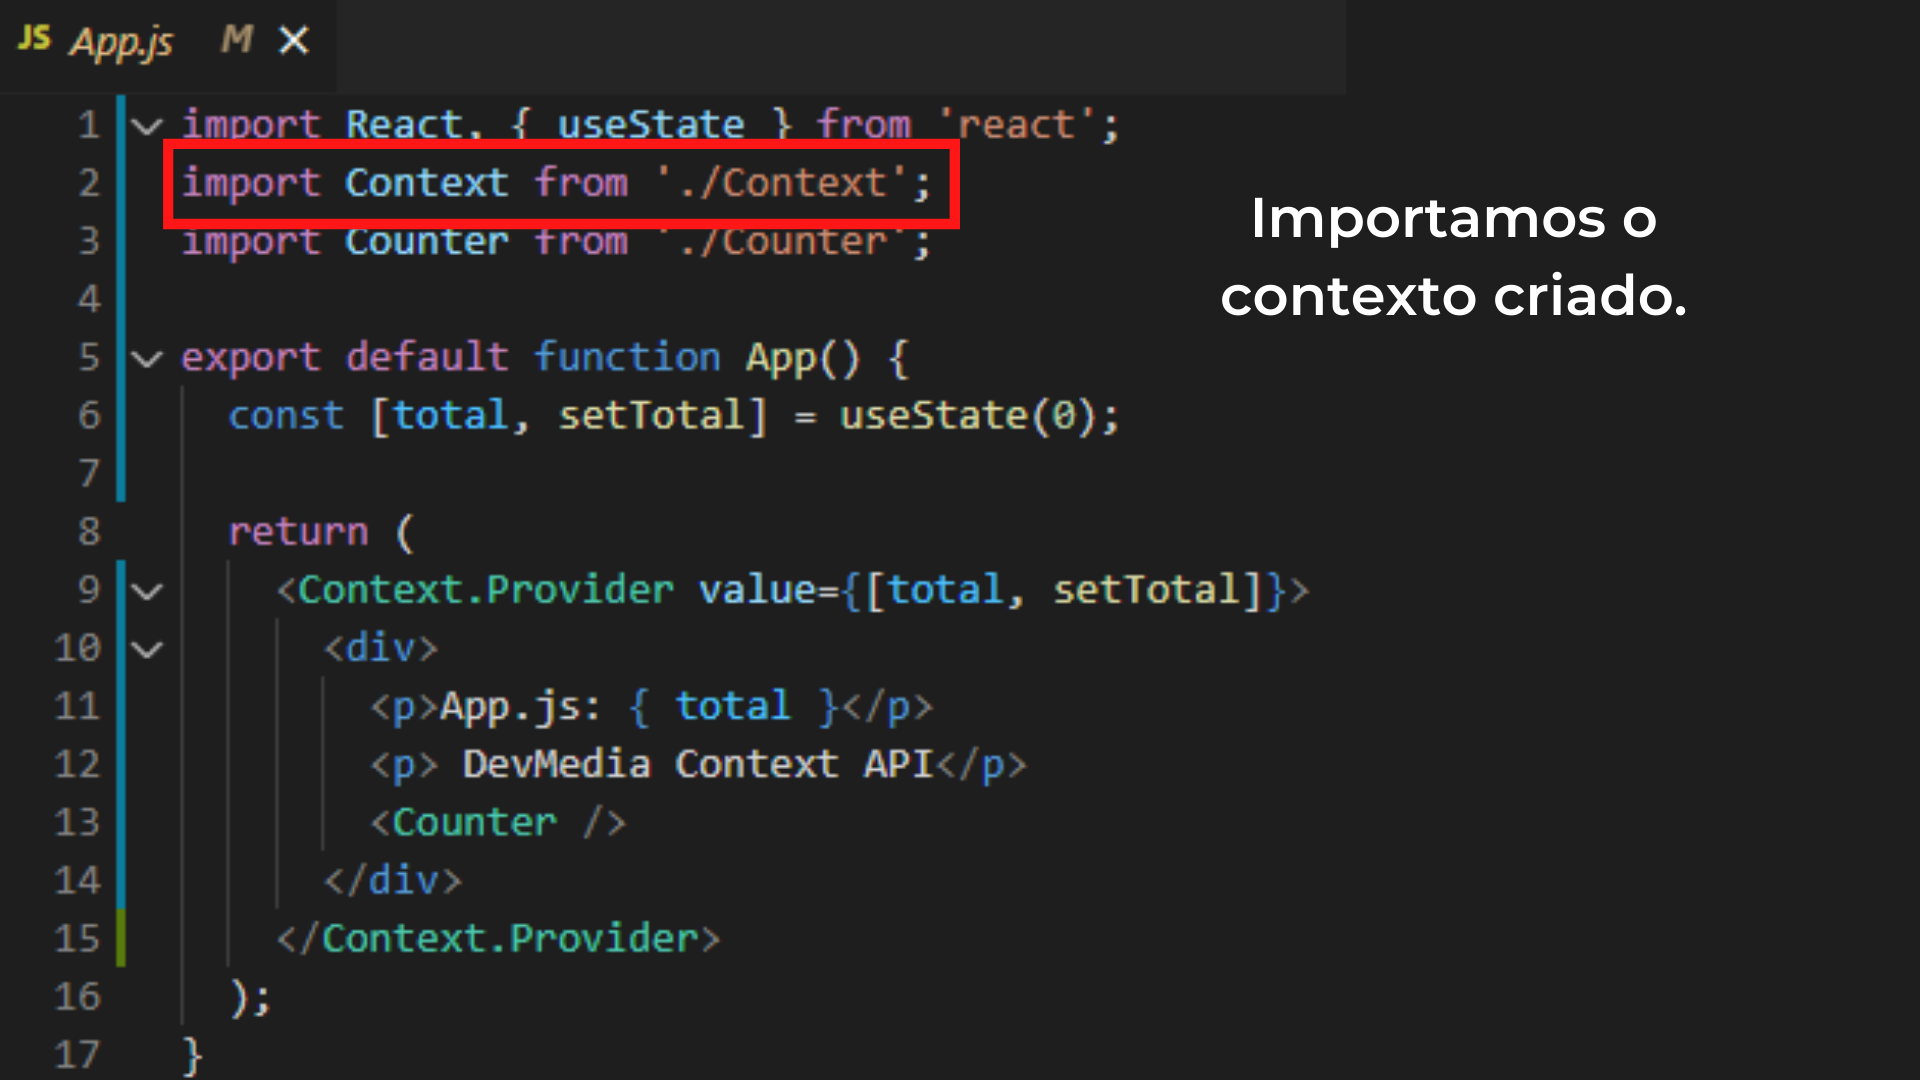Click the green git change bar near line 15

point(121,937)
